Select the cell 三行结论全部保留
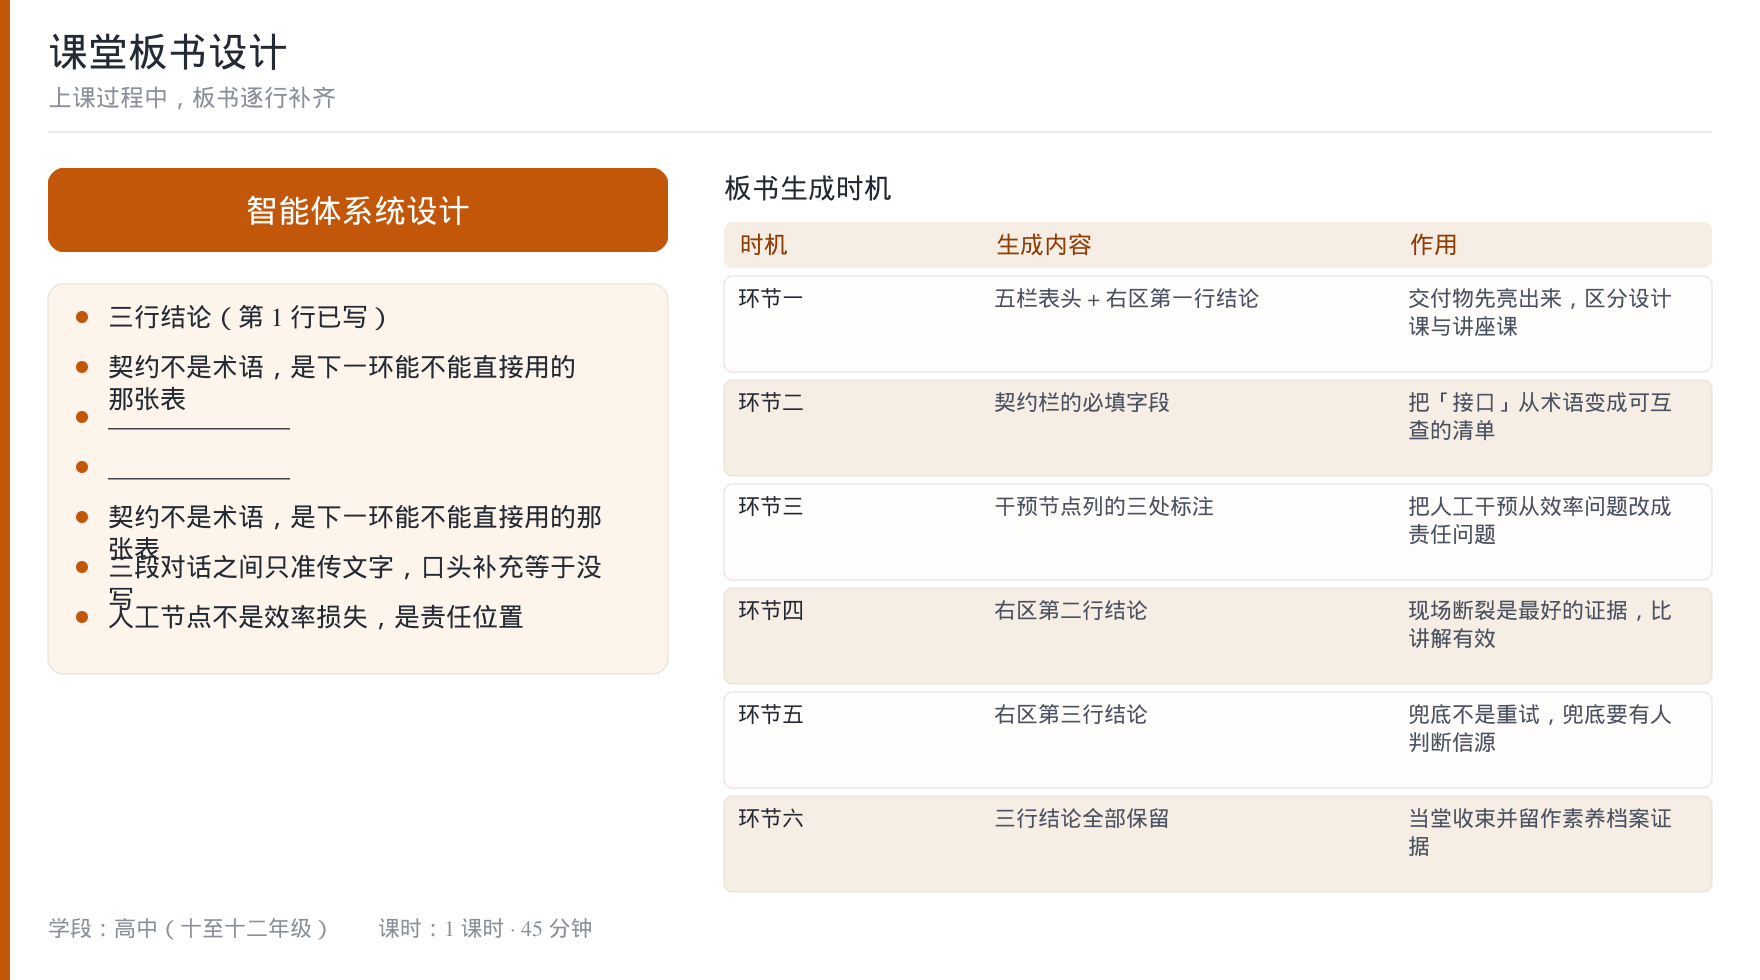Viewport: 1760px width, 980px height. tap(1082, 818)
